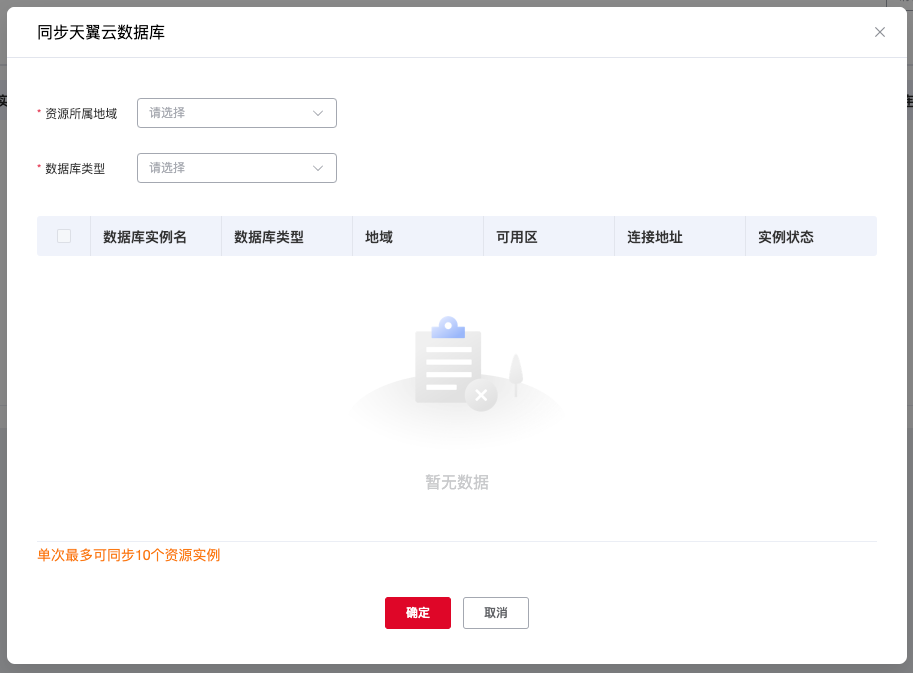
Task: Click the 取消 button
Action: coord(496,612)
